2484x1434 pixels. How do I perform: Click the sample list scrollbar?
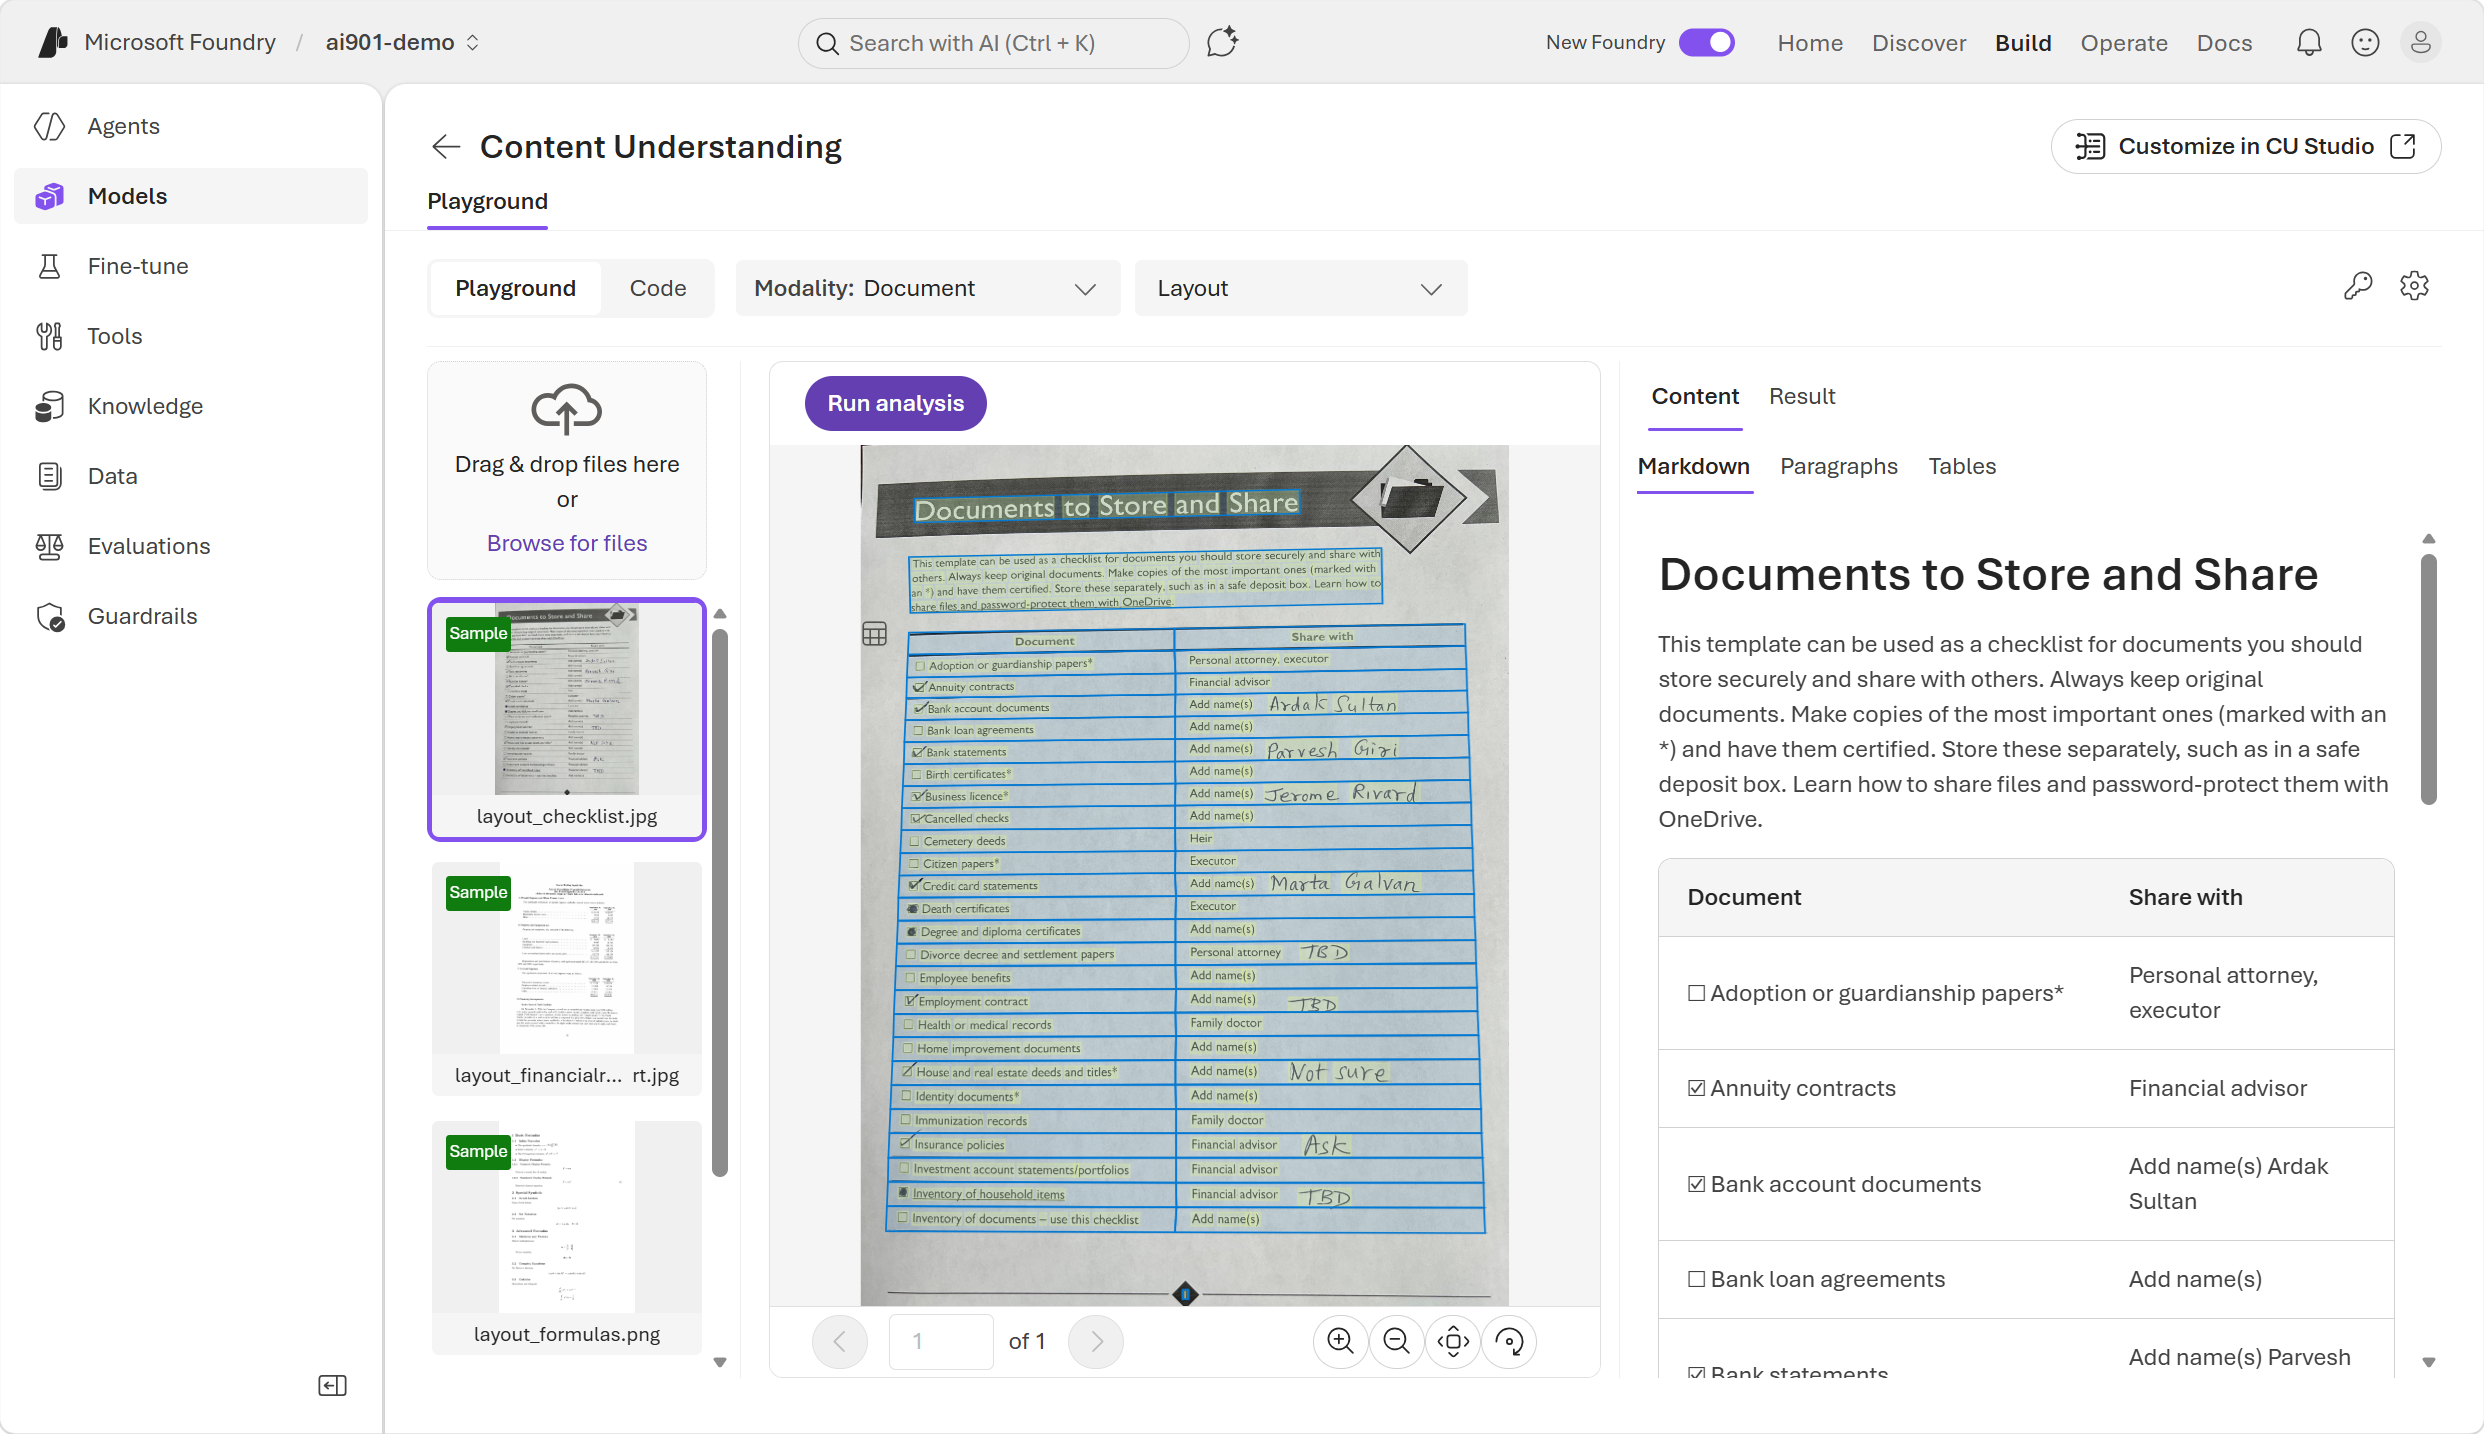point(719,901)
